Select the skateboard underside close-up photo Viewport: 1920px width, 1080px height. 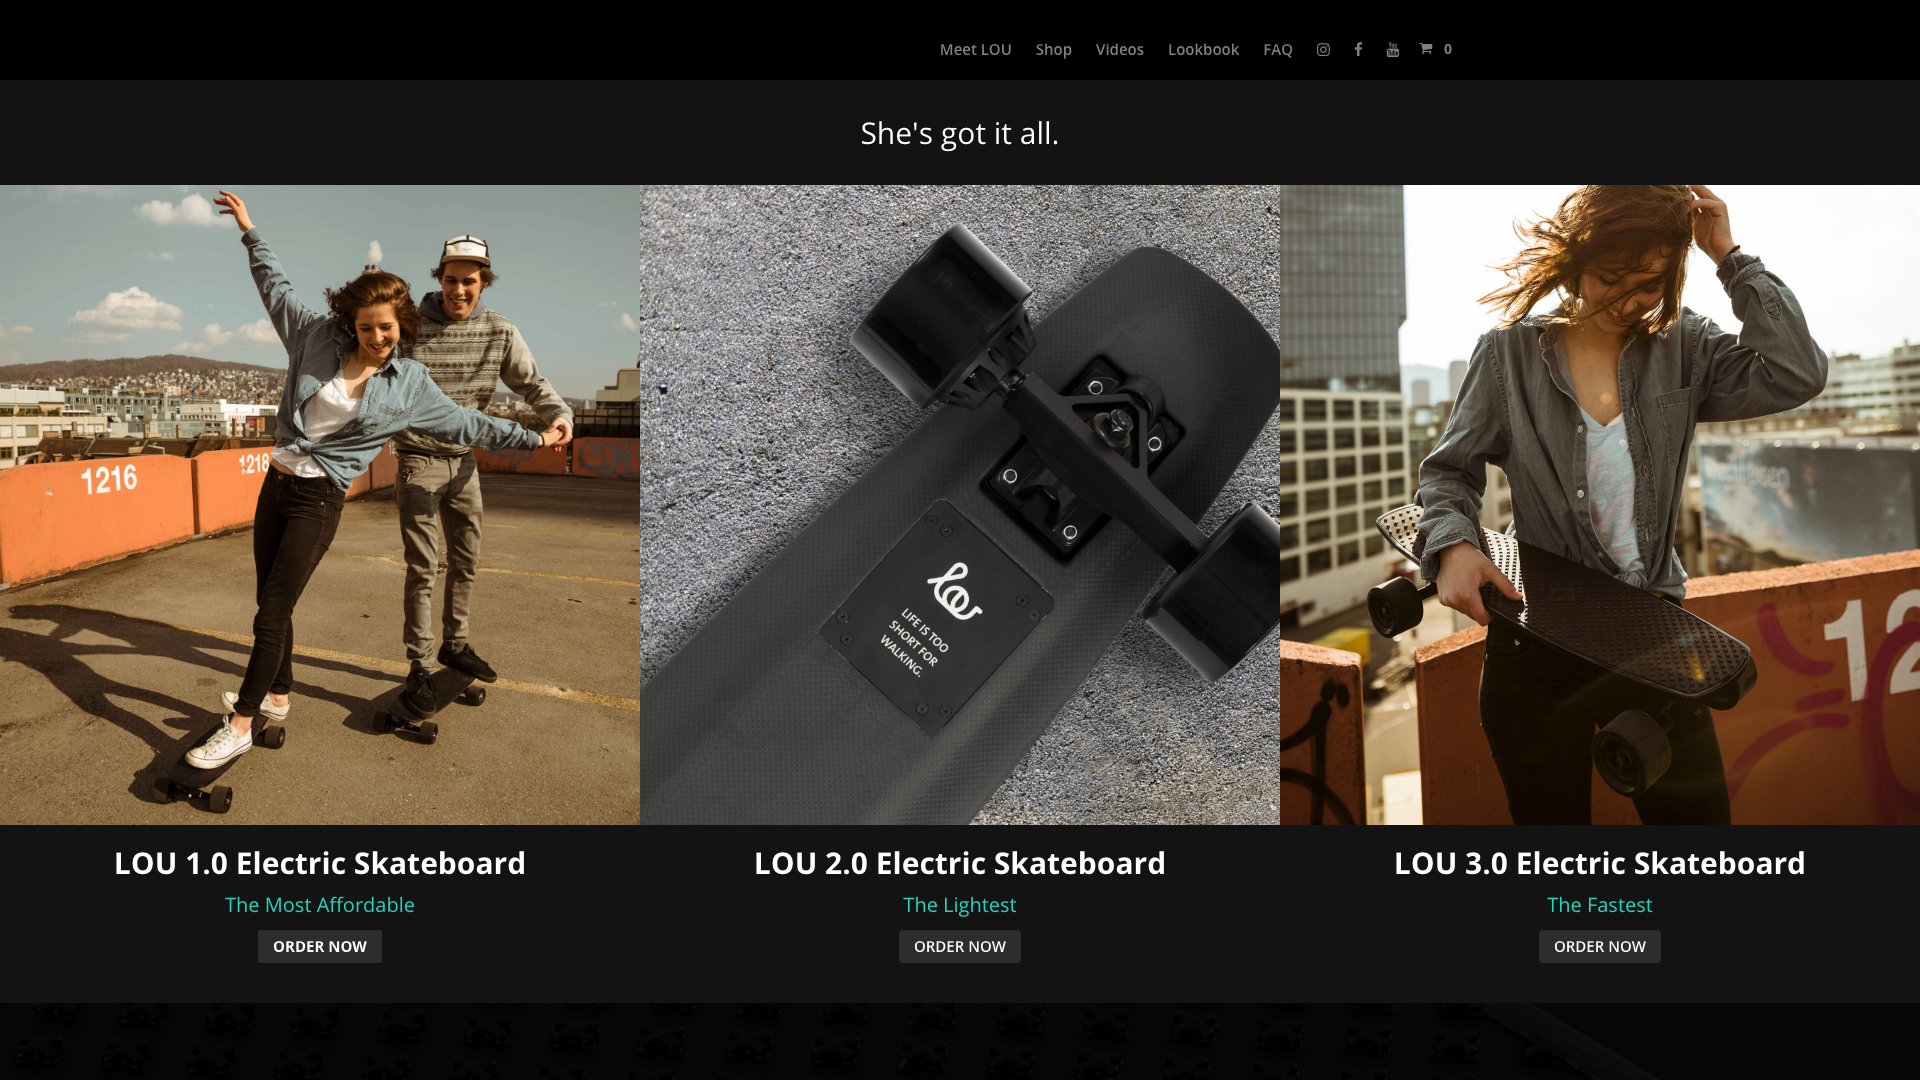(x=960, y=505)
